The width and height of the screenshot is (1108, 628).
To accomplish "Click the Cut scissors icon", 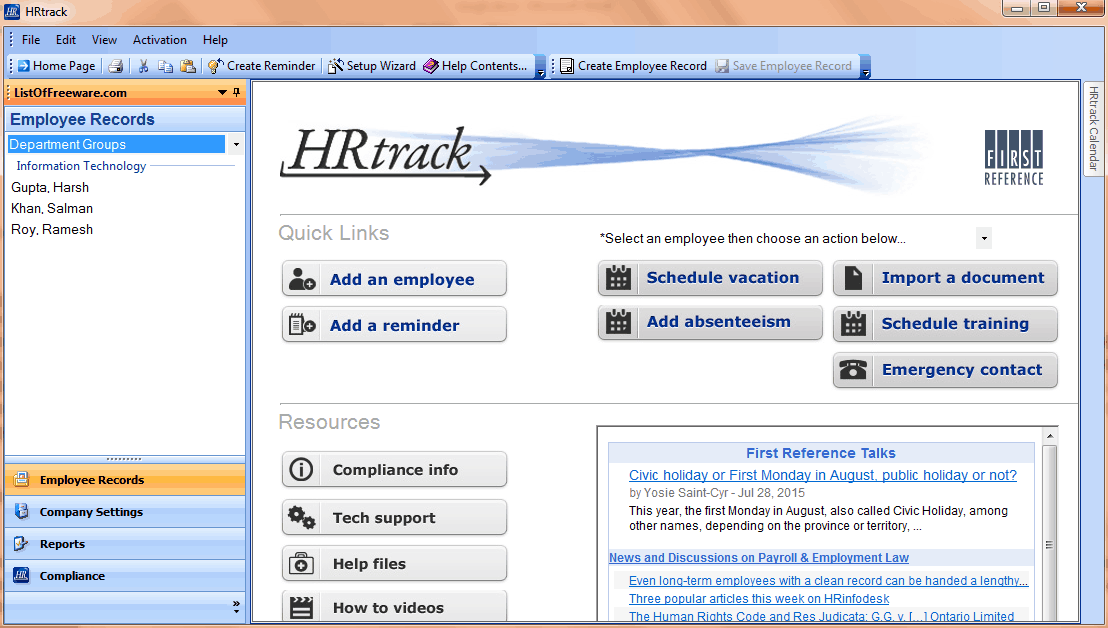I will point(143,66).
